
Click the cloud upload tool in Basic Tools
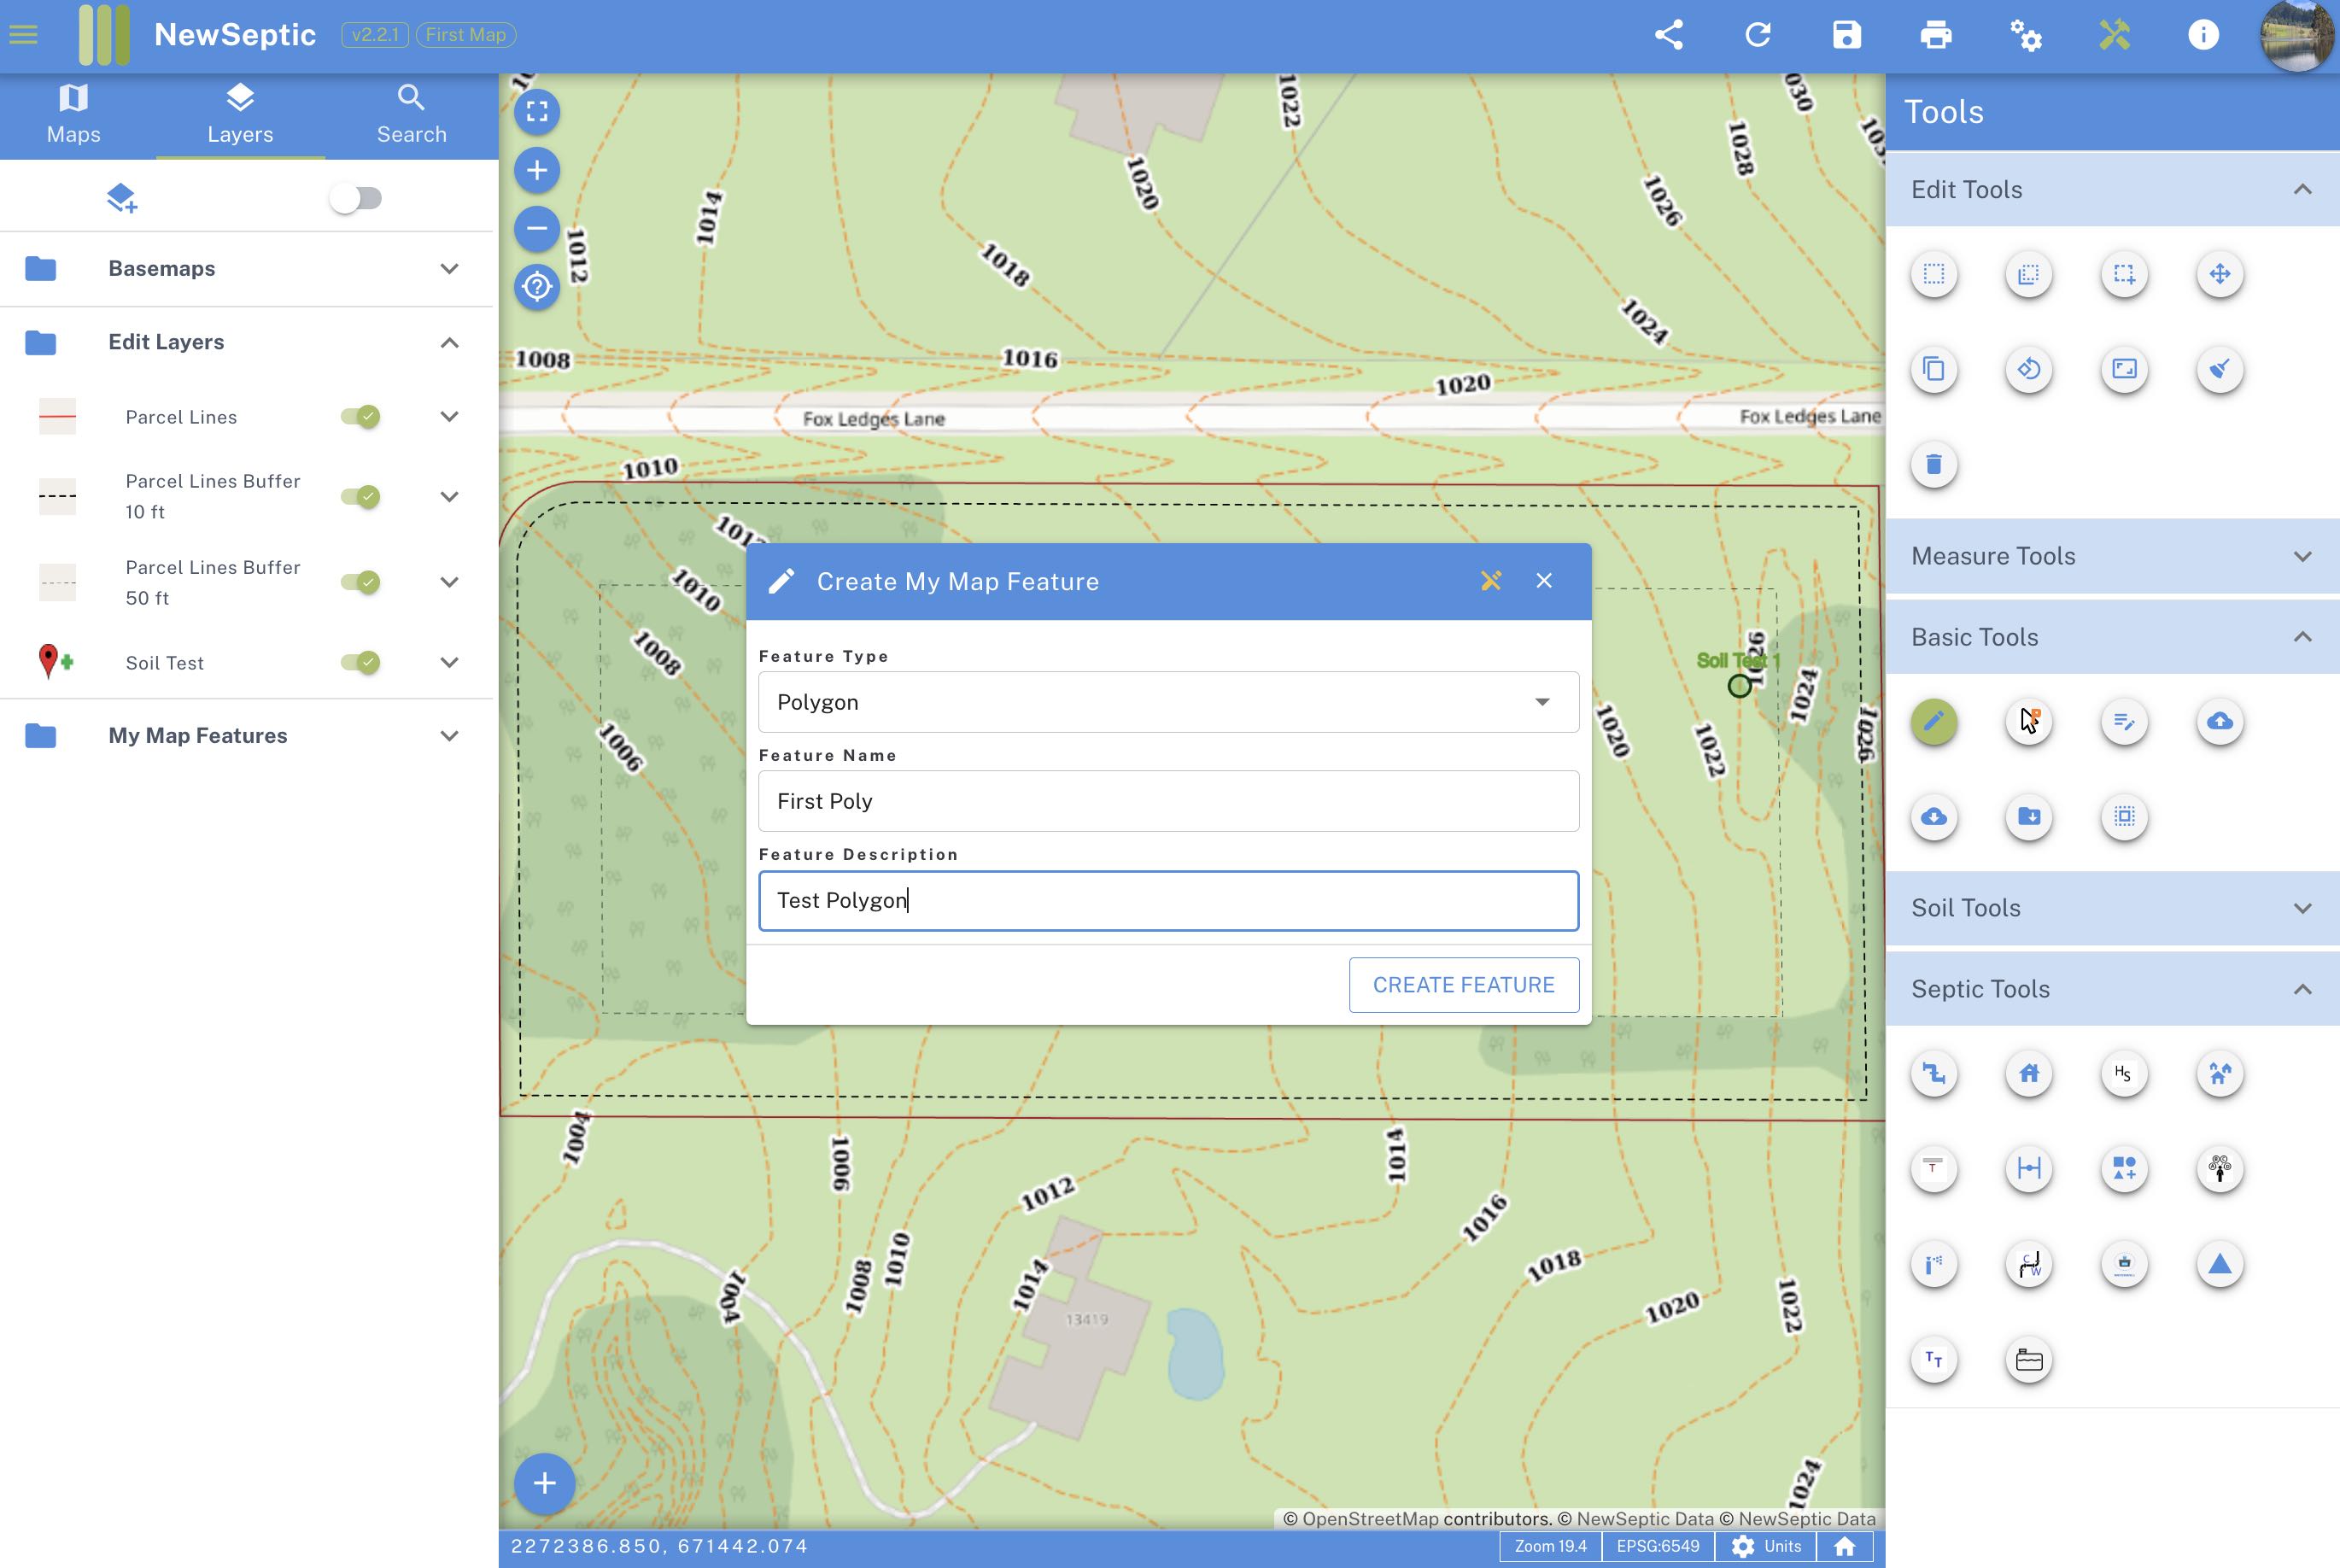(2219, 721)
